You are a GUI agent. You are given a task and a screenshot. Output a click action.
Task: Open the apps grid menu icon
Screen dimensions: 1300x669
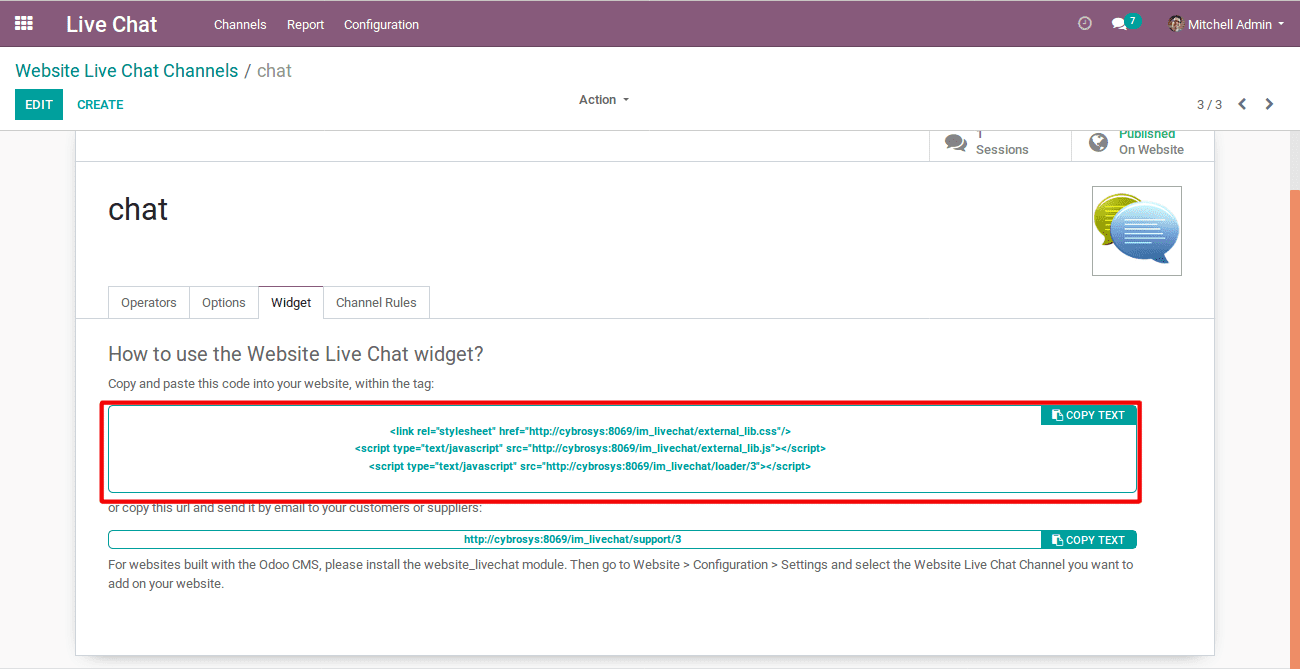tap(24, 23)
